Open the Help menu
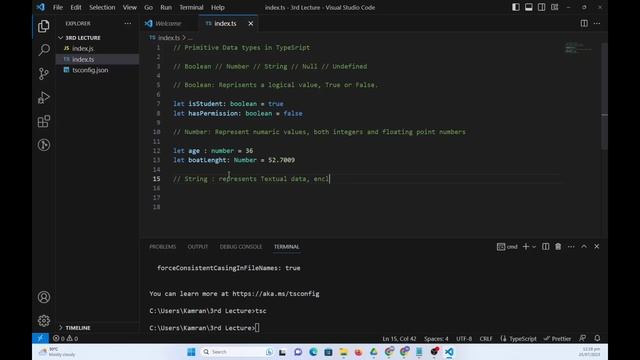The image size is (640, 360). point(218,7)
